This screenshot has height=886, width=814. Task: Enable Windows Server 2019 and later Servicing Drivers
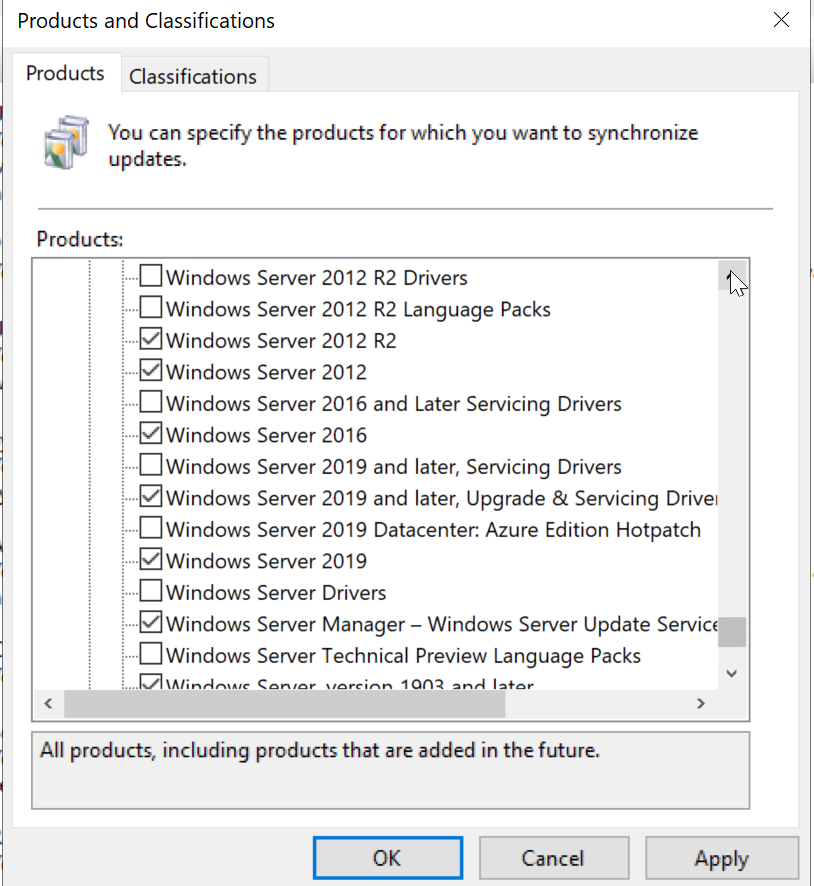pyautogui.click(x=151, y=466)
